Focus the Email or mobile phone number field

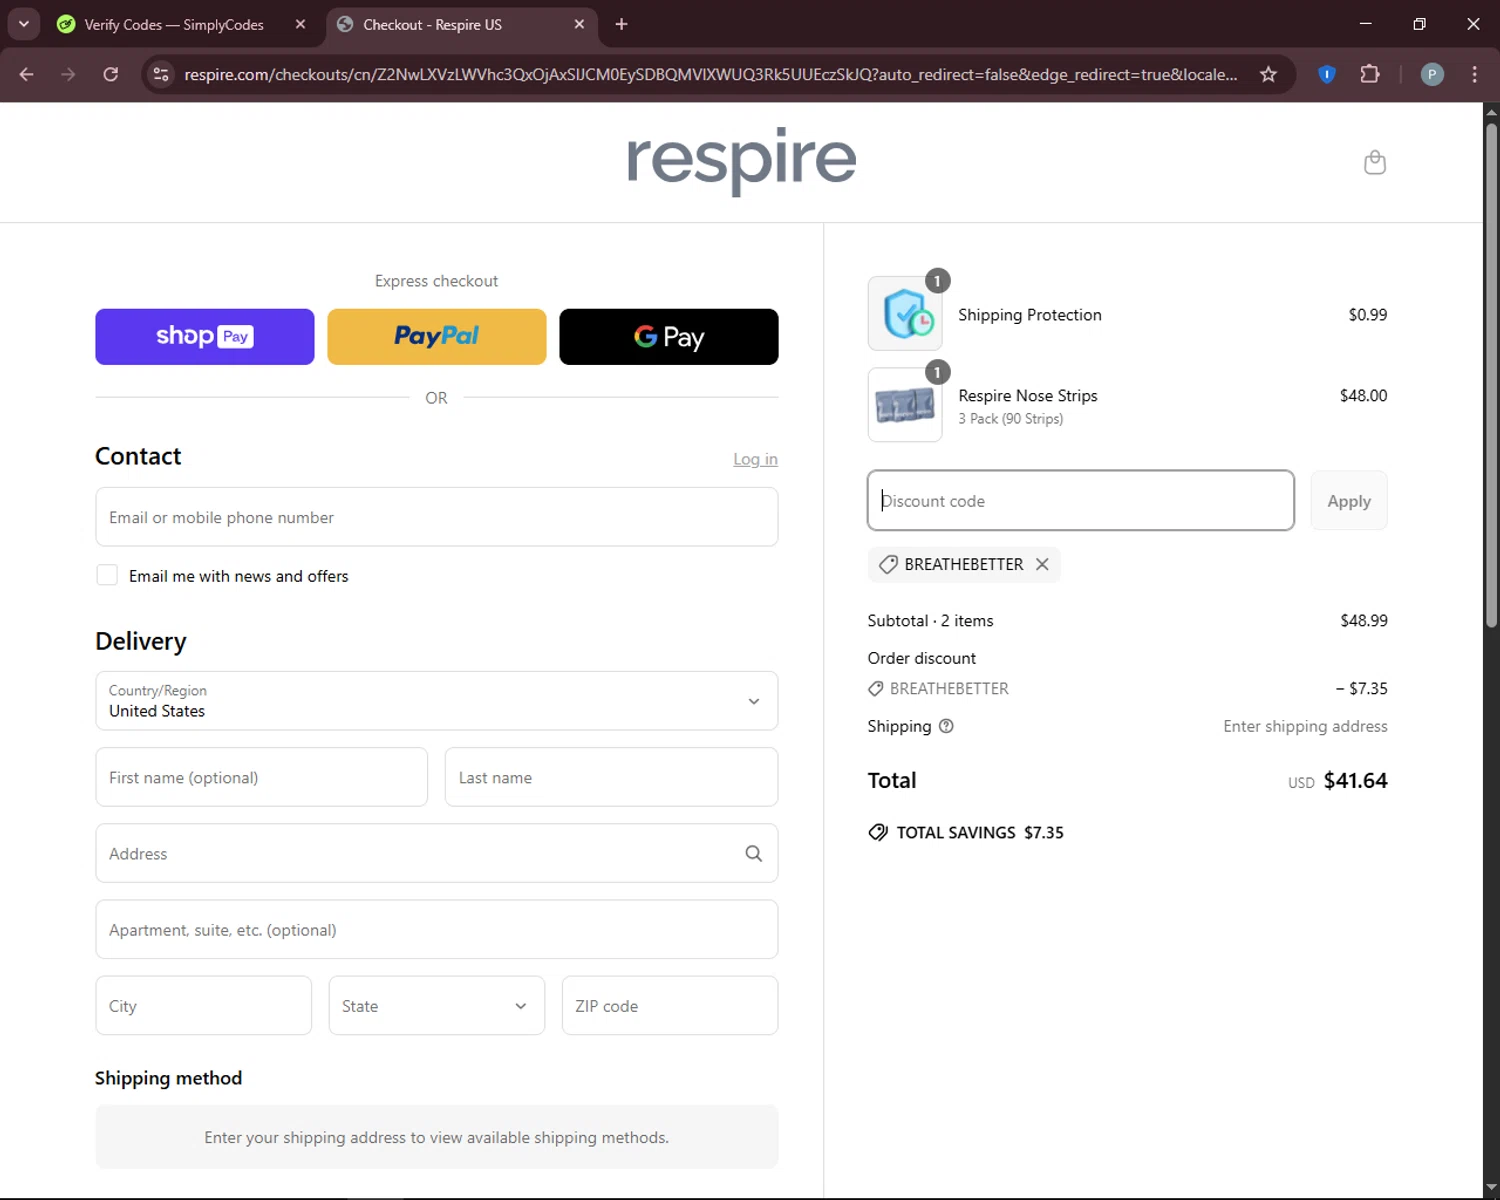(x=437, y=517)
